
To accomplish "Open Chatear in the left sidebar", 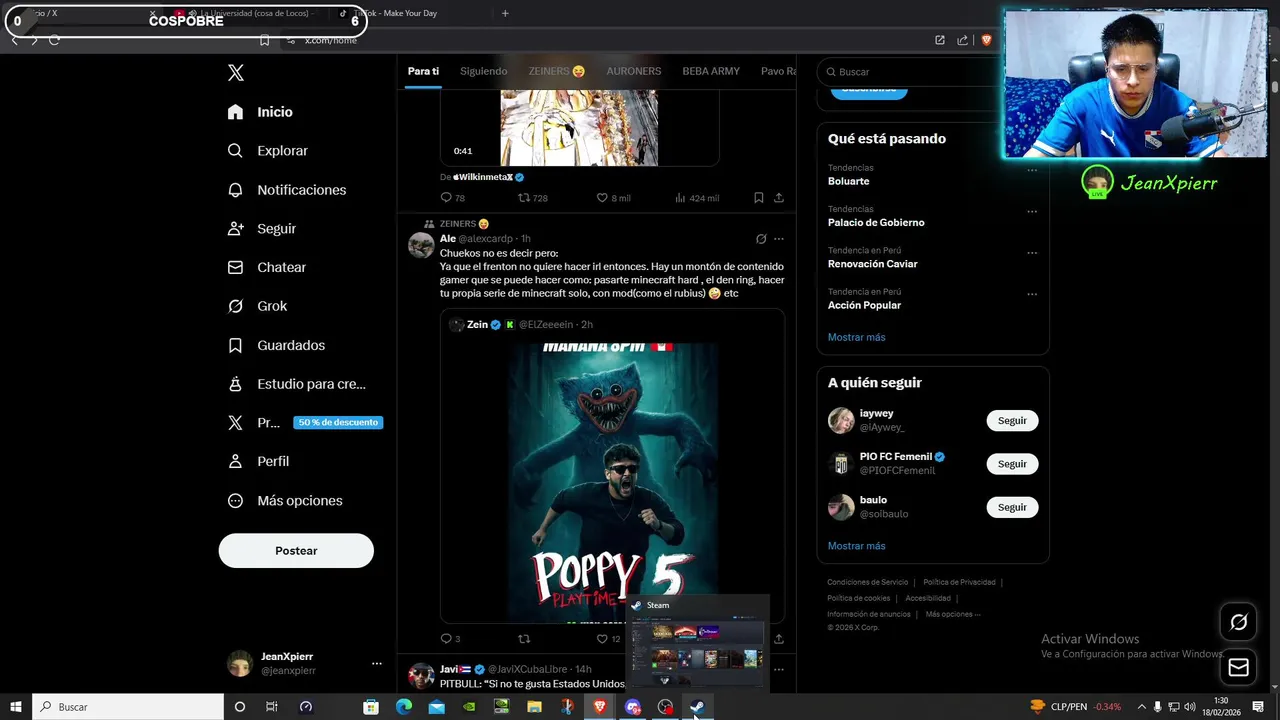I will [267, 268].
